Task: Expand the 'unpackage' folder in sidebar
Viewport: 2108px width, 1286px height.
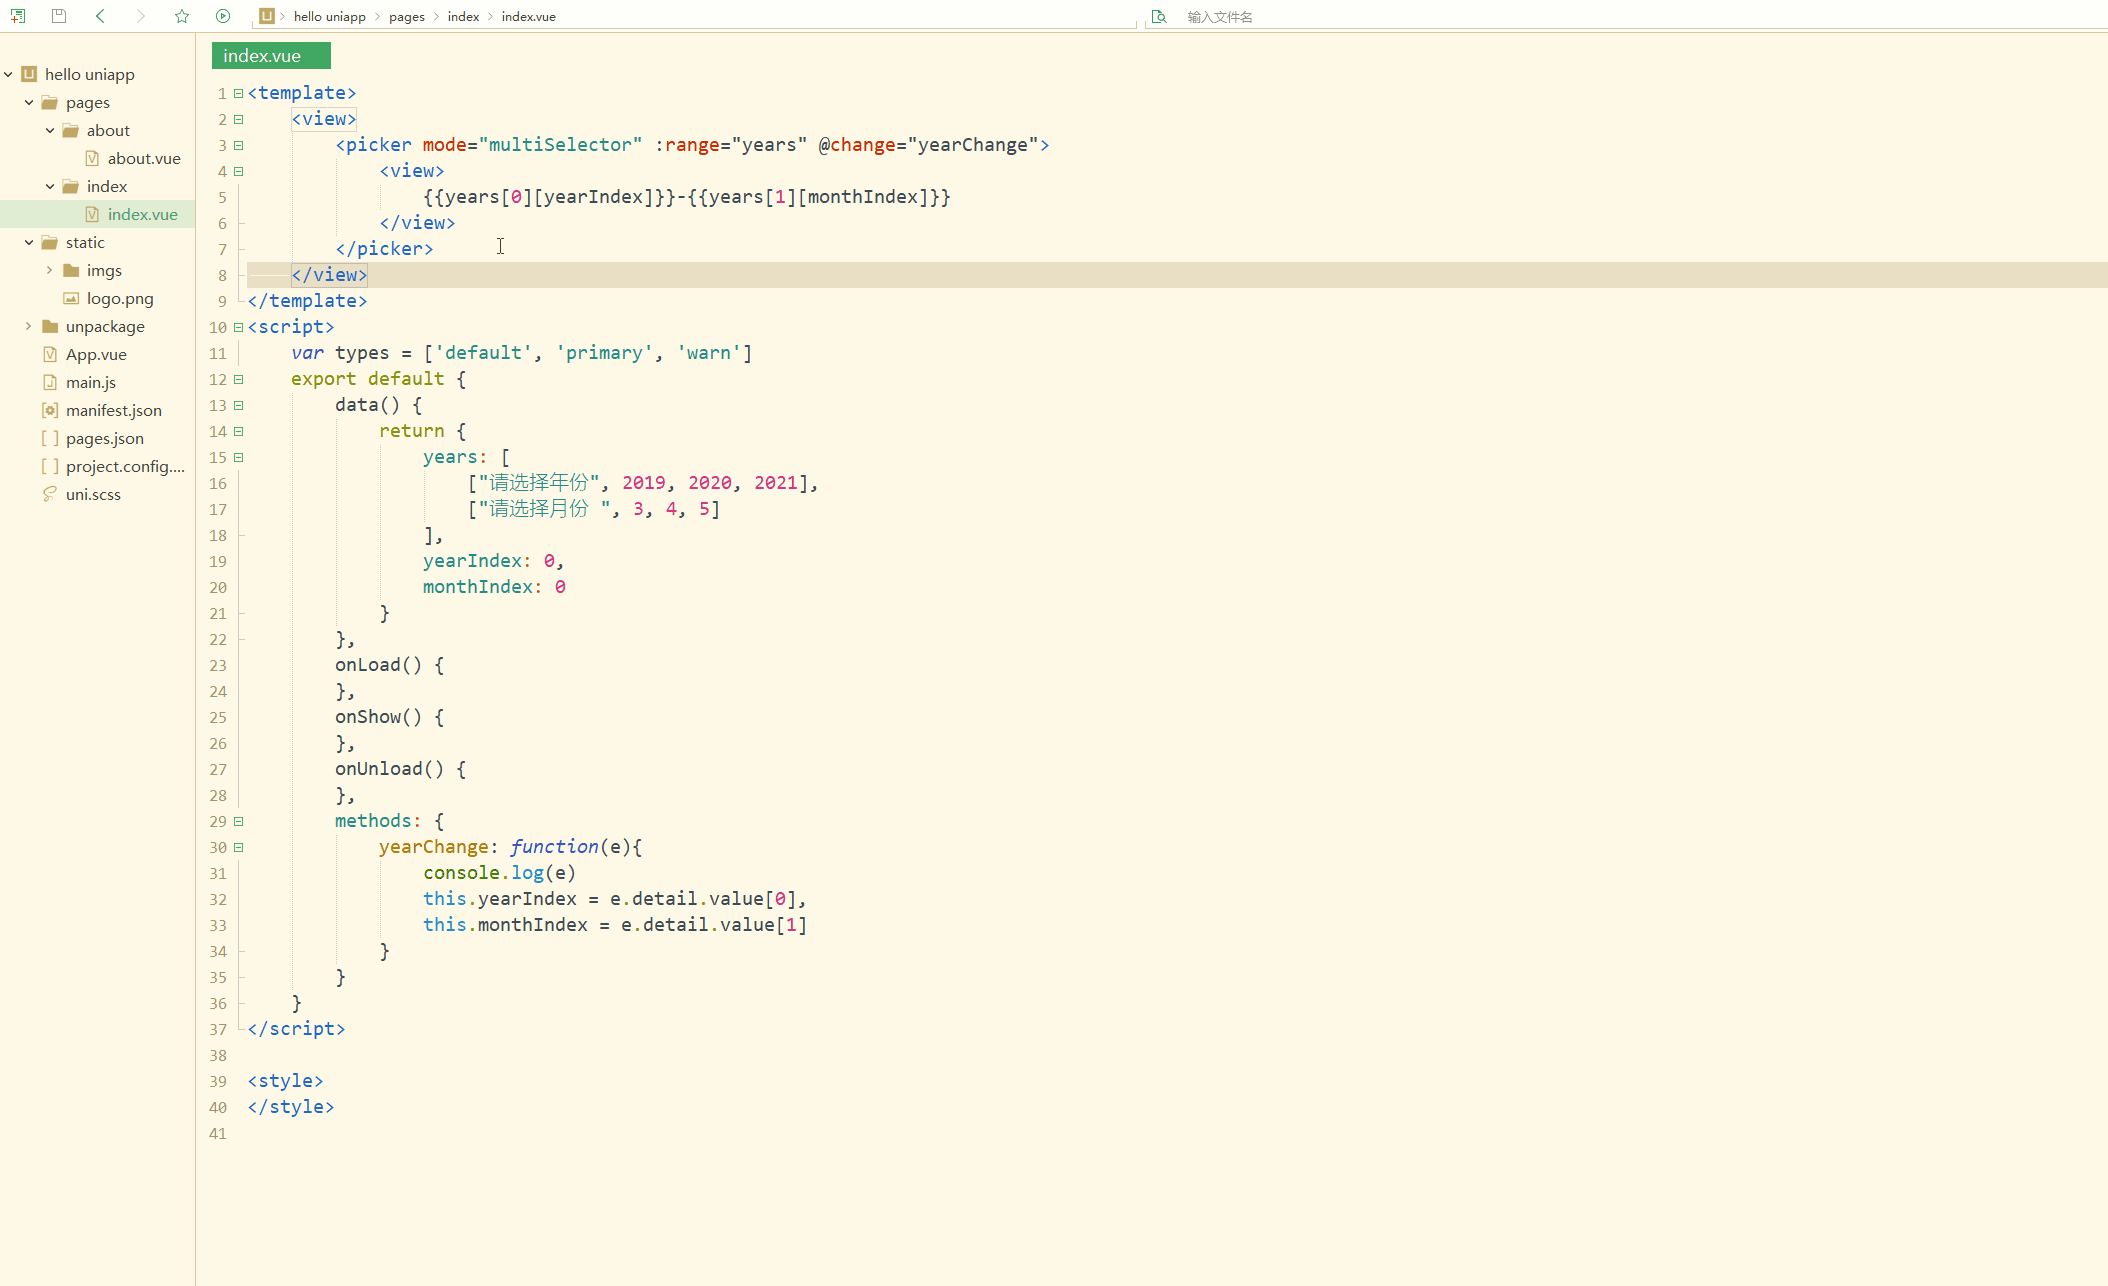Action: pos(27,325)
